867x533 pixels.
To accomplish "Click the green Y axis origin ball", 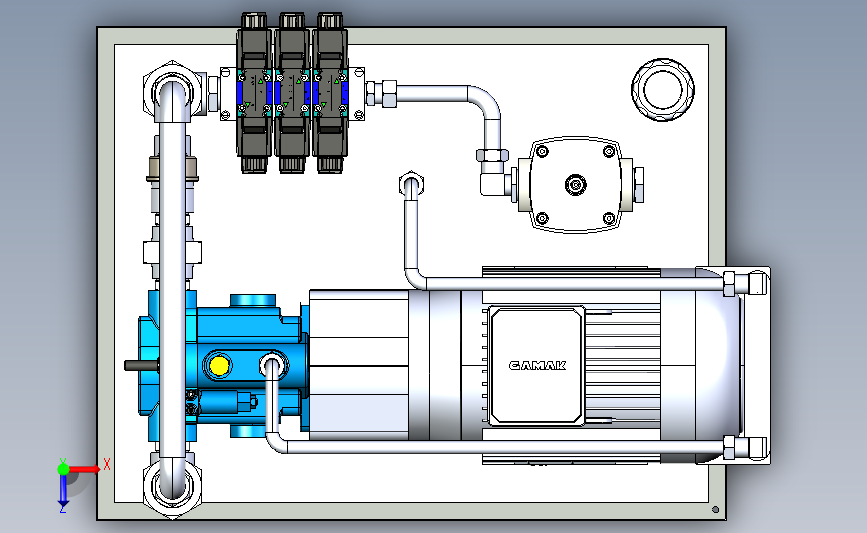I will tap(63, 469).
